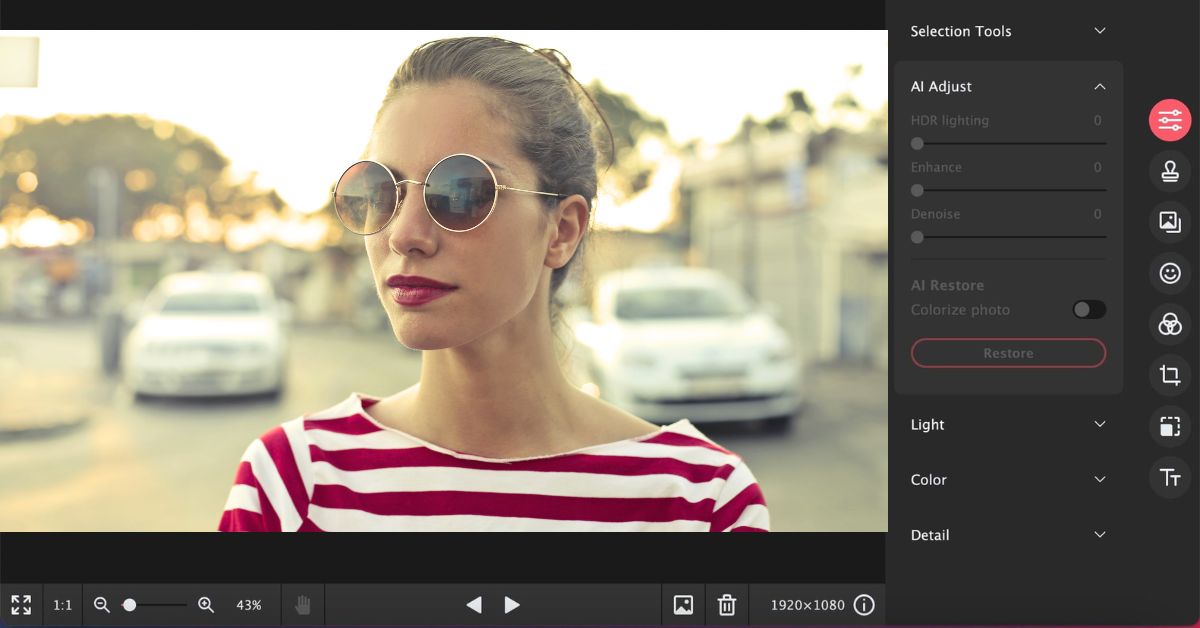Click the photo in the canvas
1200x628 pixels.
(443, 281)
